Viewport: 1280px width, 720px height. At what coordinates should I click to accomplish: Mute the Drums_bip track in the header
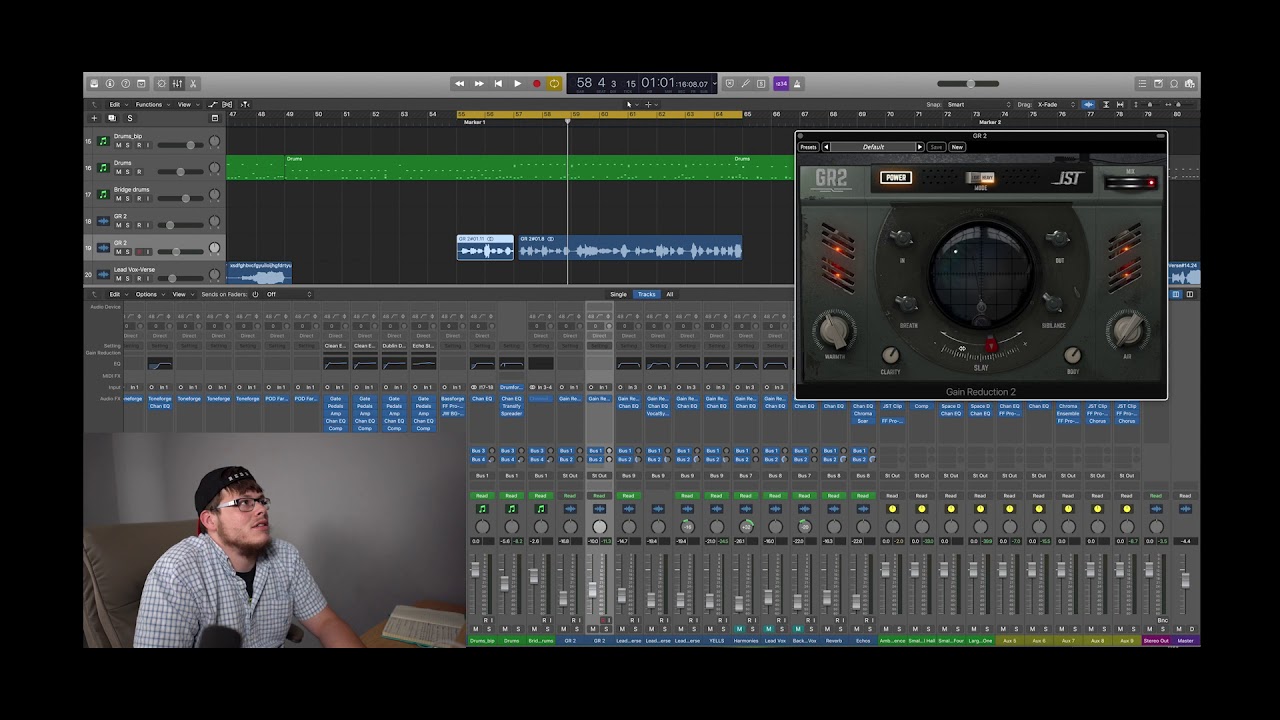coord(118,145)
